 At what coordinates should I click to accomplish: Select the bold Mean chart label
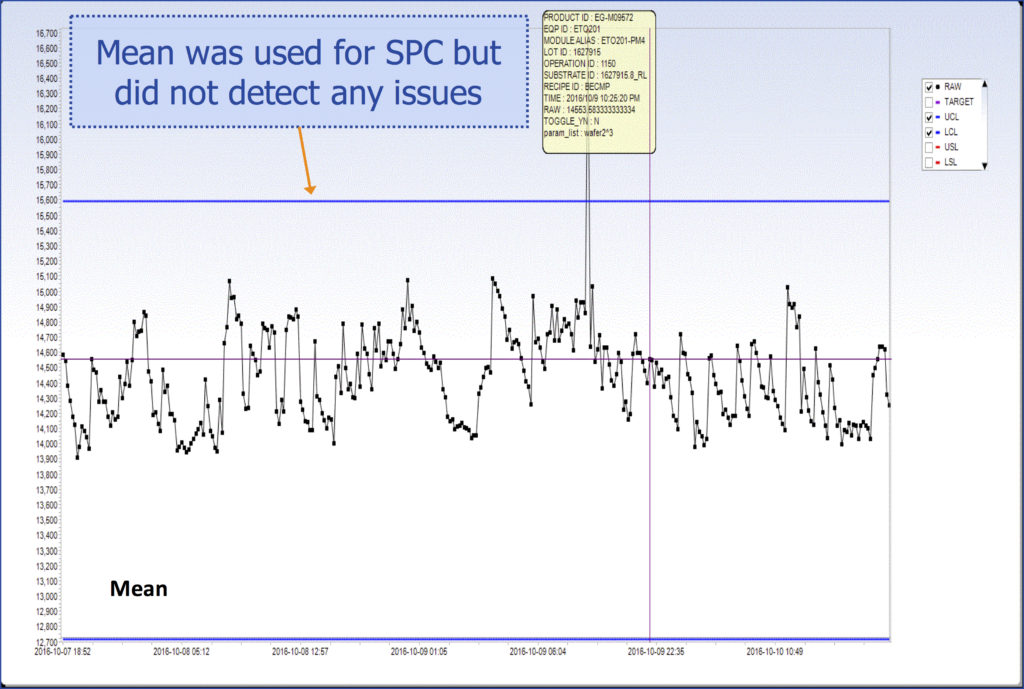click(x=138, y=589)
